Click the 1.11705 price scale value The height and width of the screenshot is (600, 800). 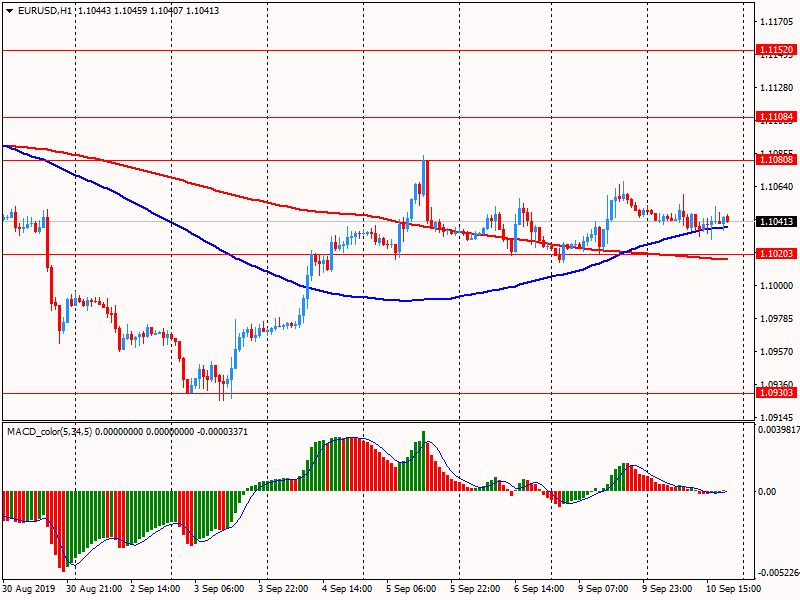tap(777, 21)
